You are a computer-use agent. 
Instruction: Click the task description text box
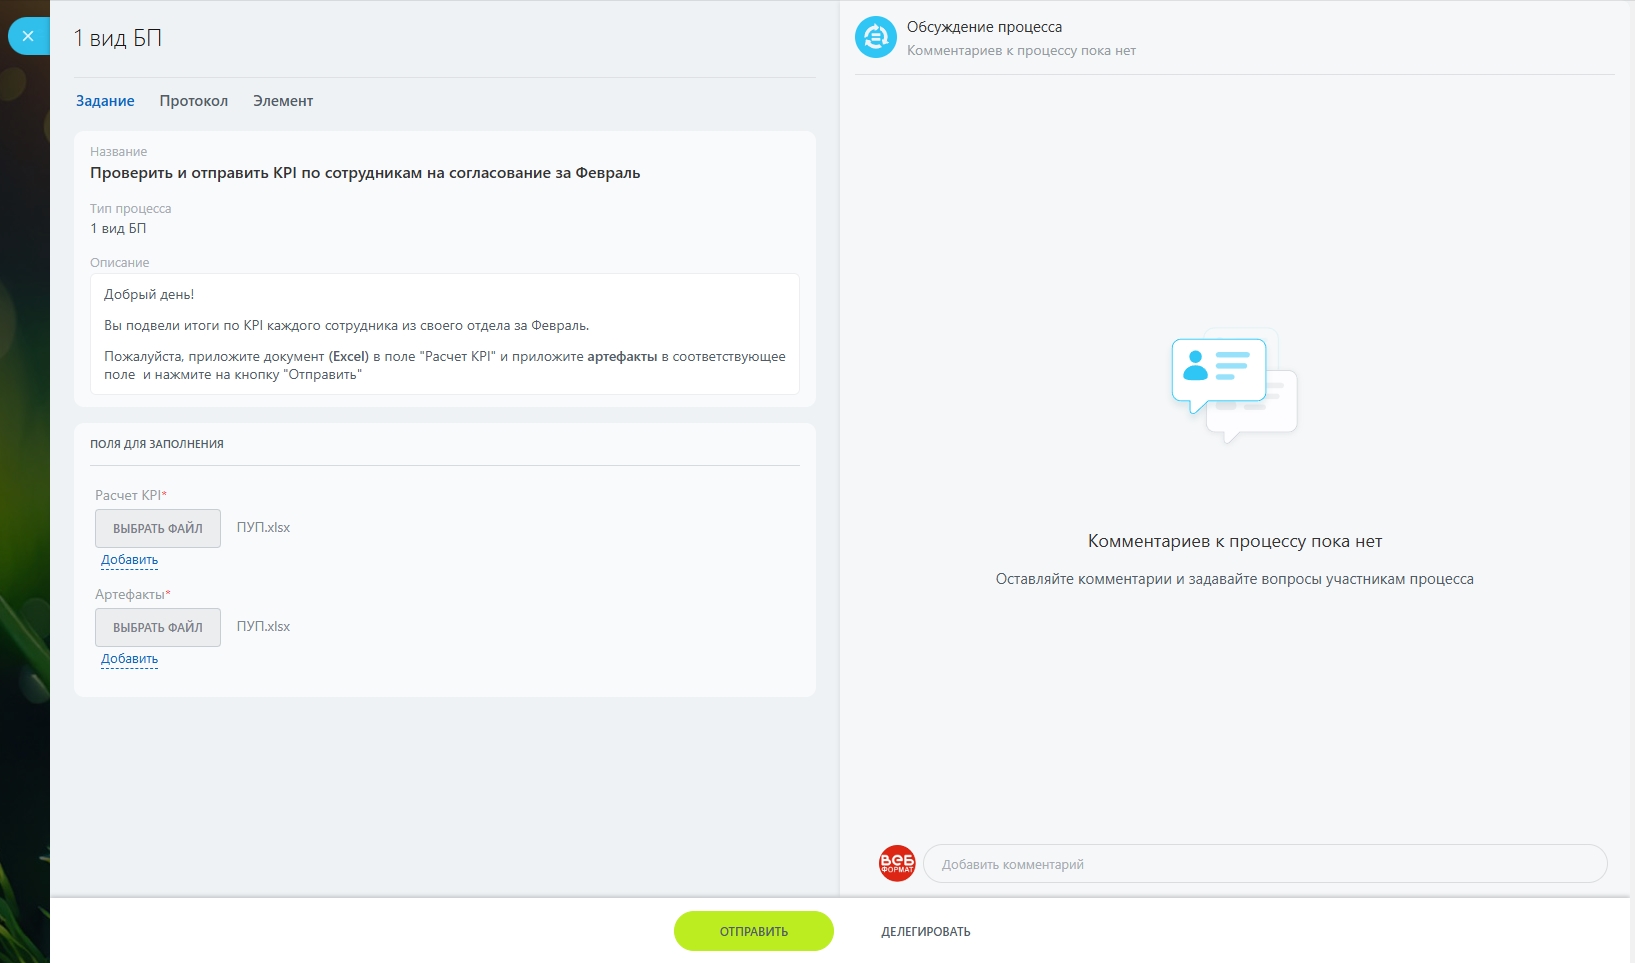[x=444, y=334]
